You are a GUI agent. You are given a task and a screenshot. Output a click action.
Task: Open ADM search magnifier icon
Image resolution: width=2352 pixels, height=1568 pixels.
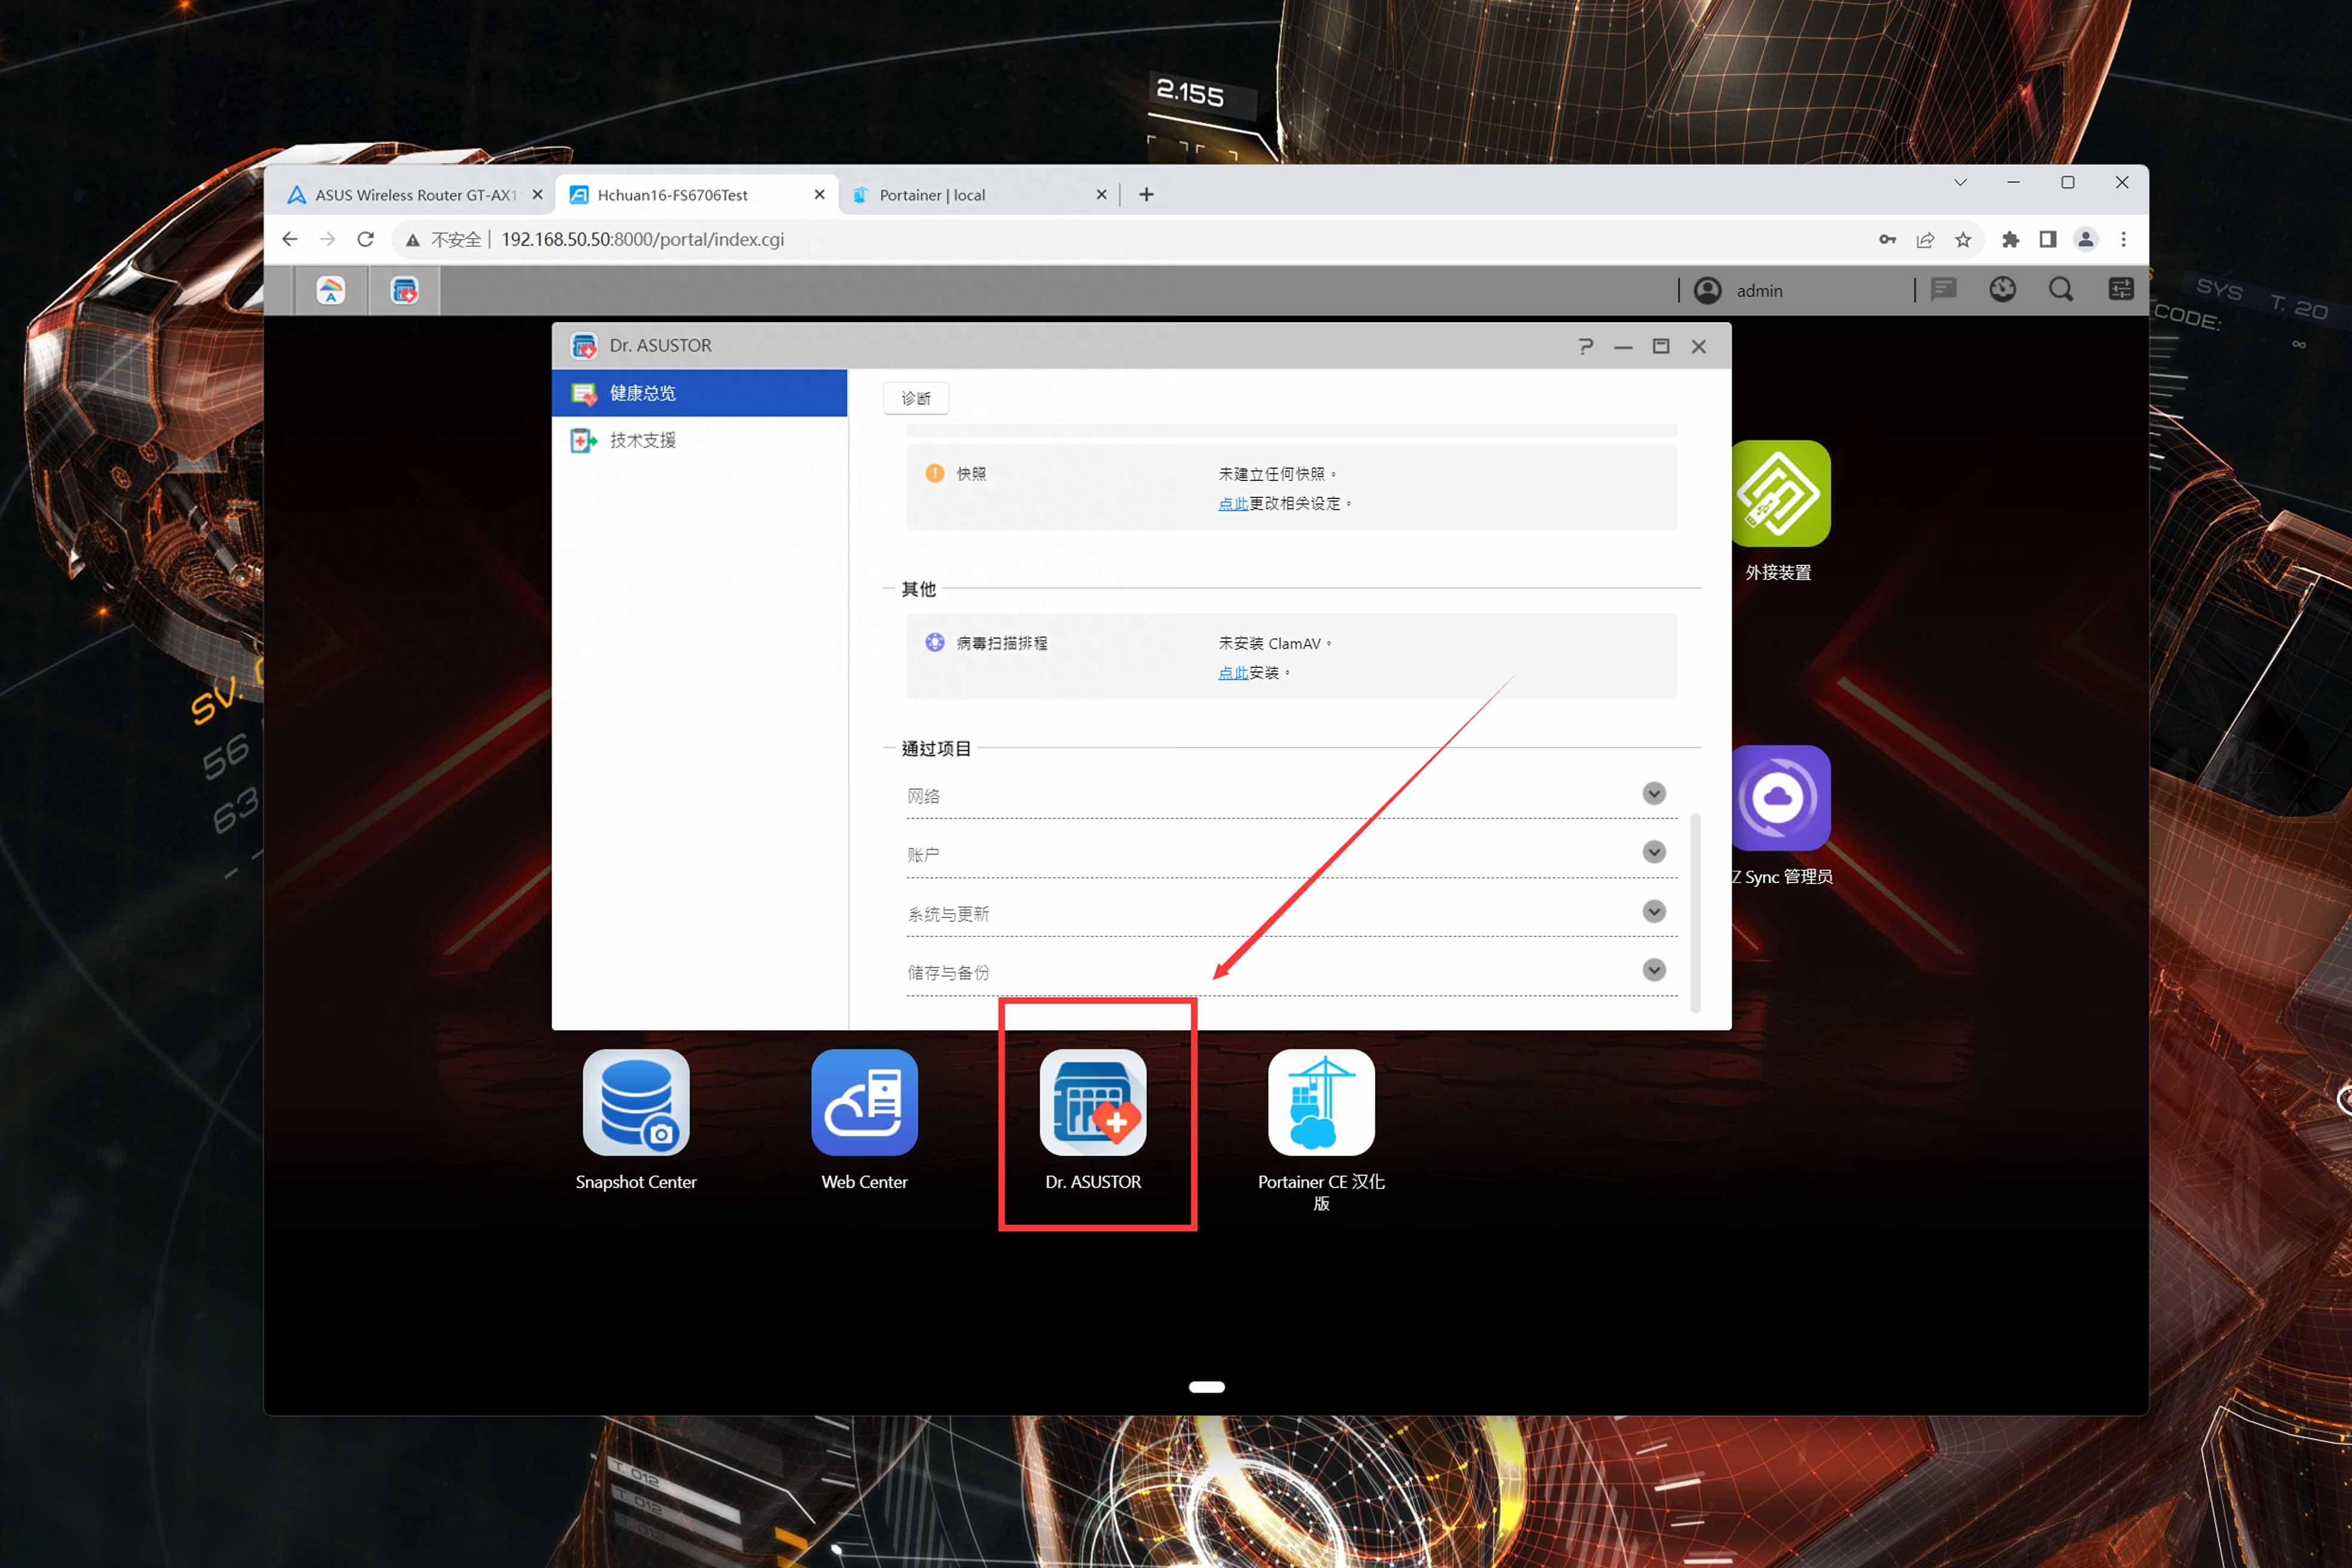(2061, 289)
